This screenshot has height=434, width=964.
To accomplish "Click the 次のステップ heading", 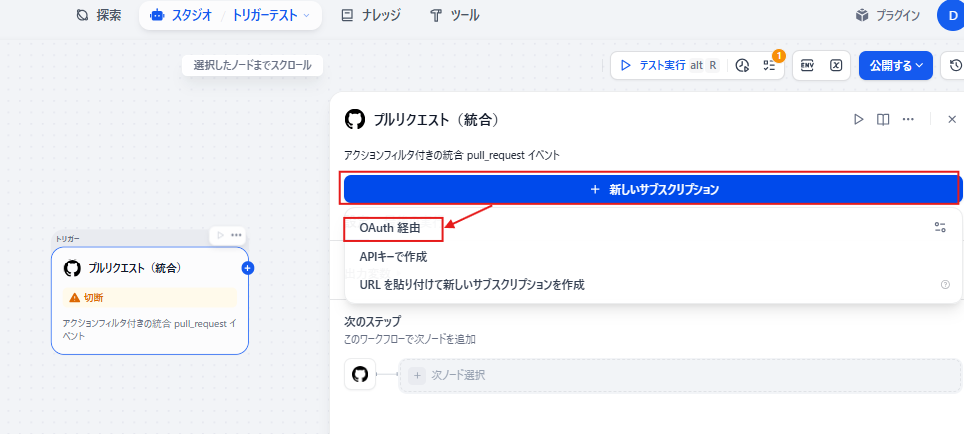I will click(373, 322).
